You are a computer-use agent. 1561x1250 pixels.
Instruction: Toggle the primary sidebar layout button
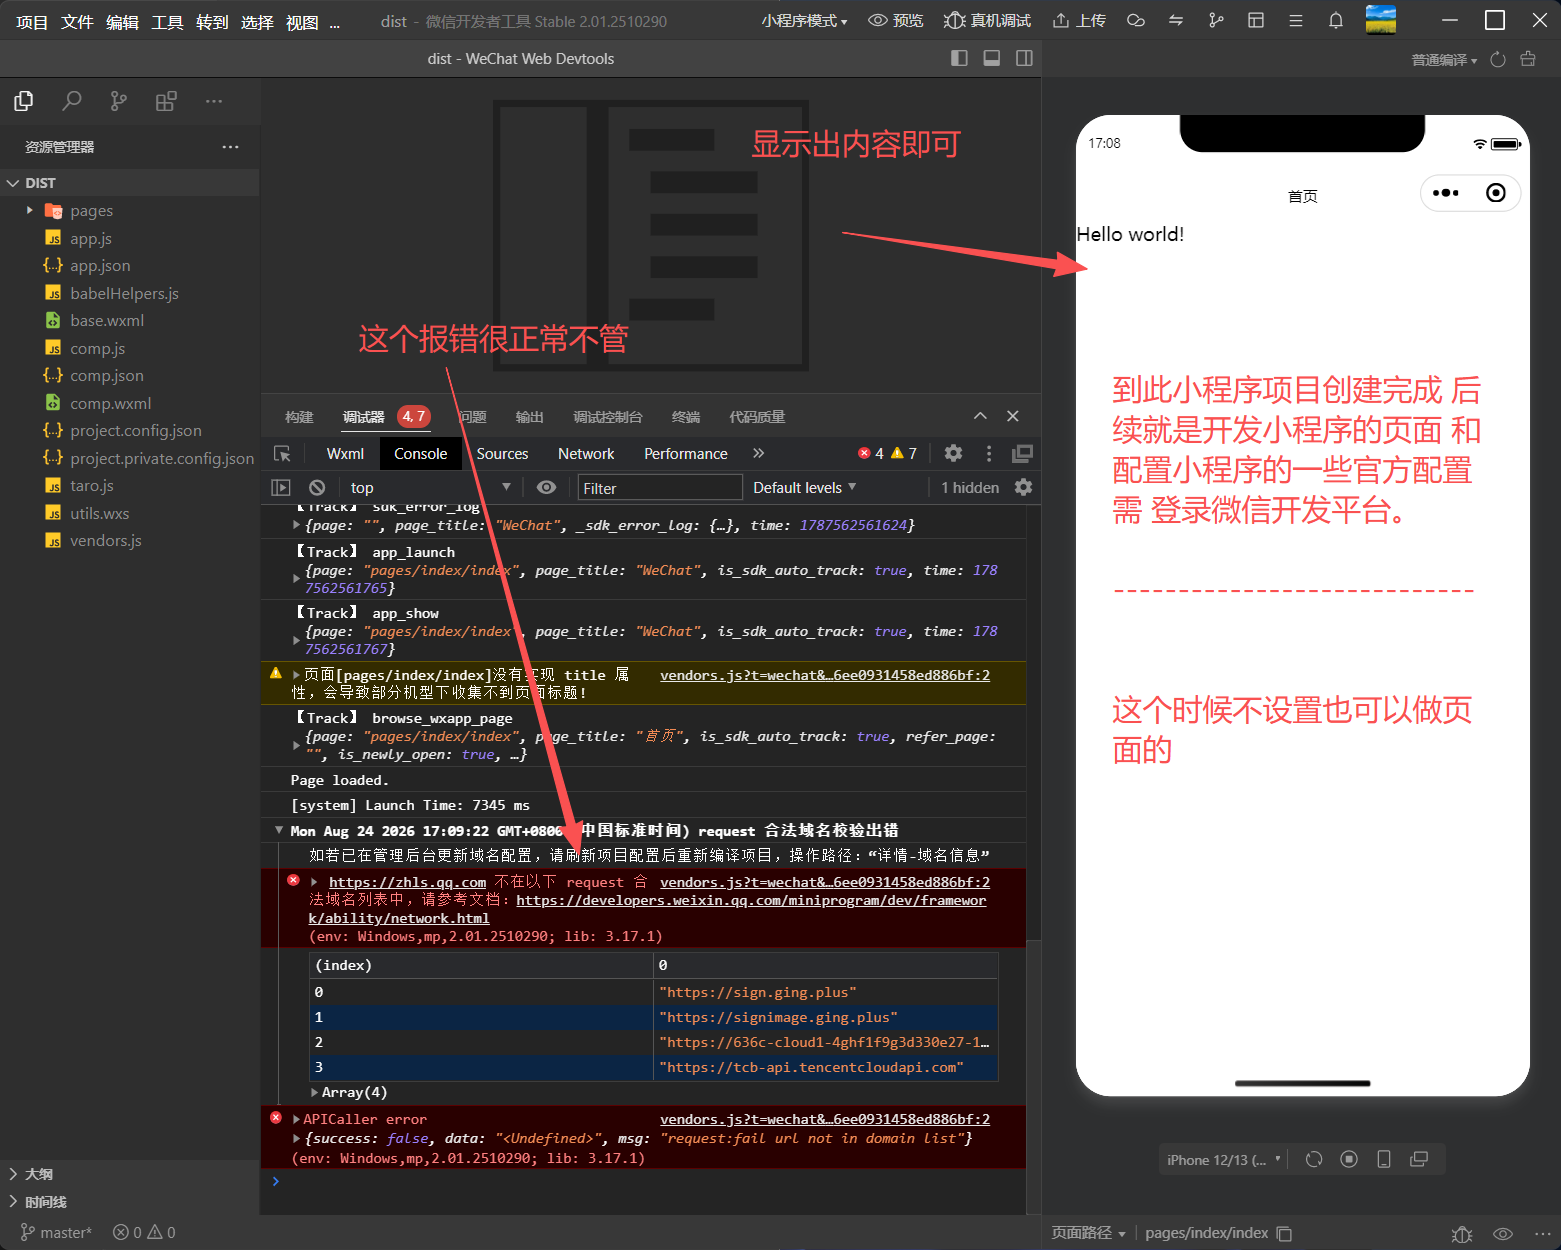coord(959,58)
